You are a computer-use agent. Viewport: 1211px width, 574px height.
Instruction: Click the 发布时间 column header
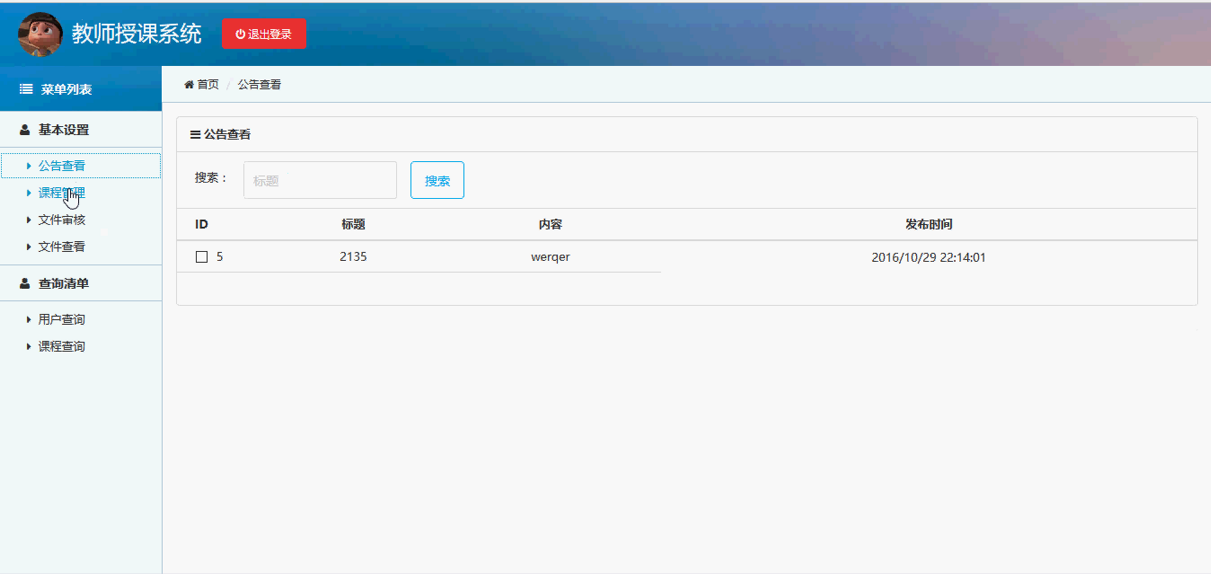(x=929, y=225)
